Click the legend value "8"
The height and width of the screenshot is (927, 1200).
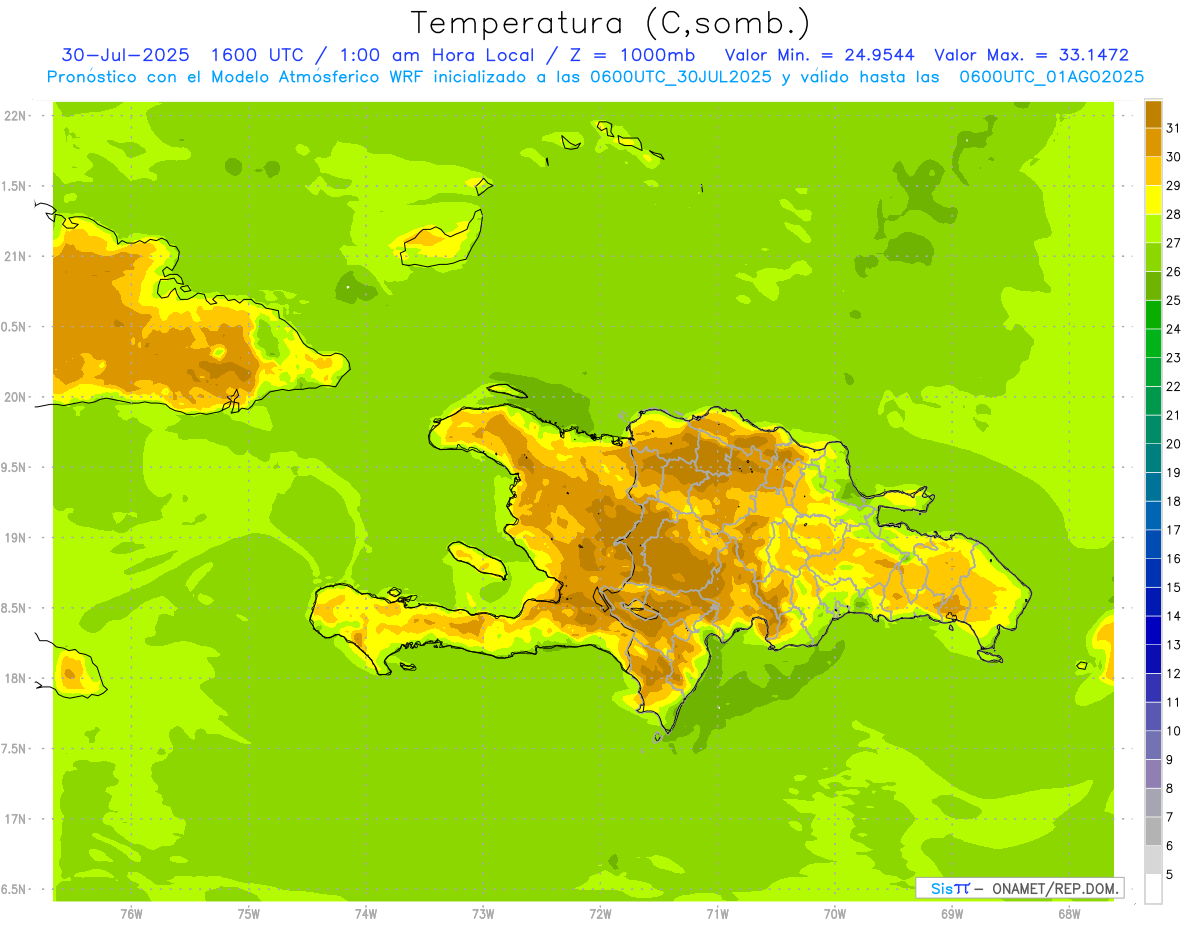click(x=1169, y=788)
